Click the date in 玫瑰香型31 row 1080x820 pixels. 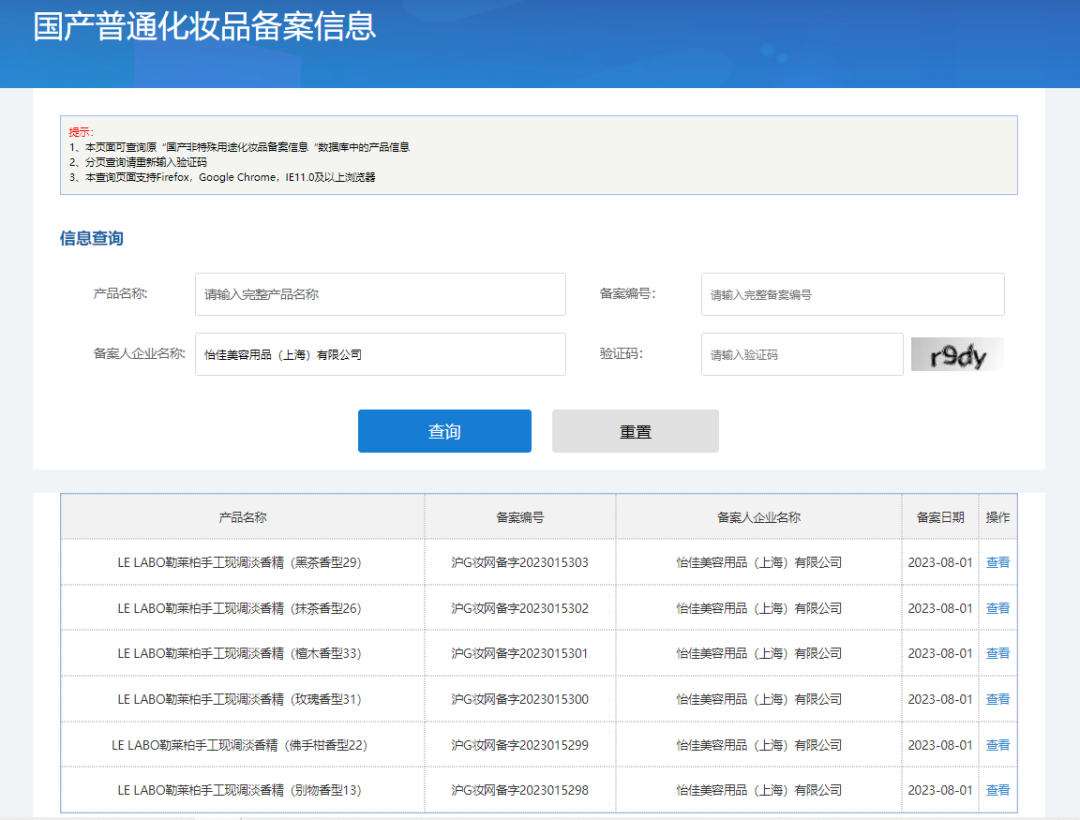coord(940,700)
